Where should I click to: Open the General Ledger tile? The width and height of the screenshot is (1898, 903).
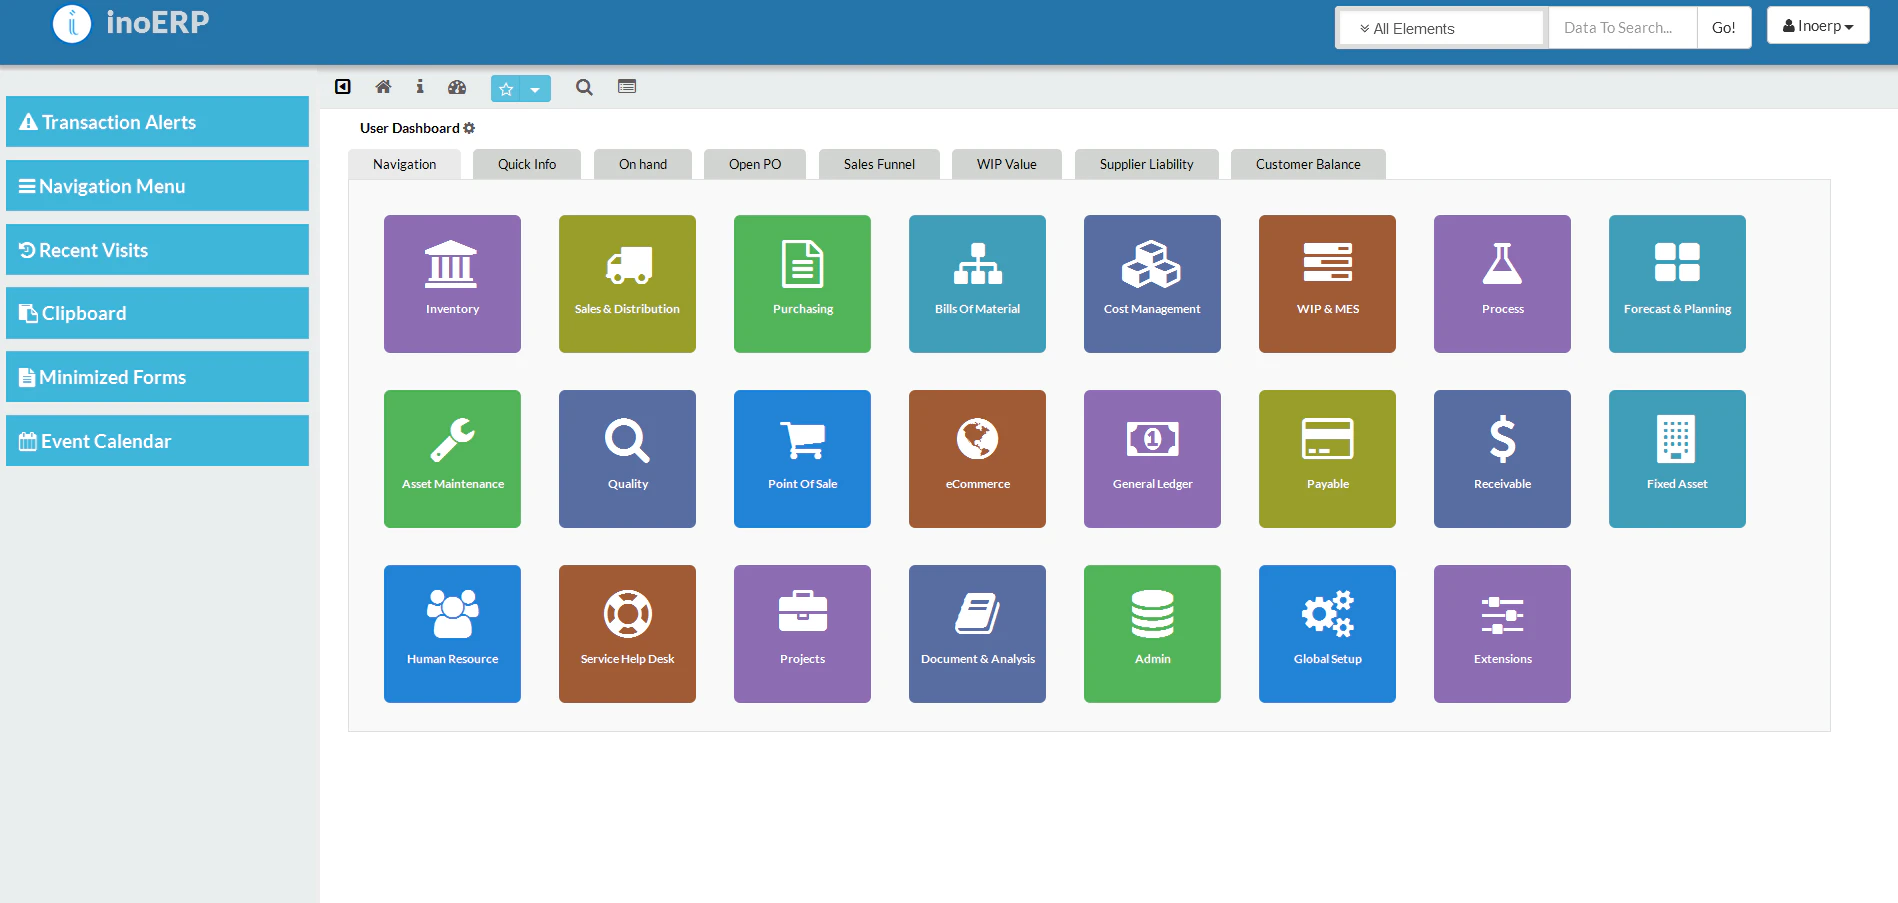coord(1152,459)
